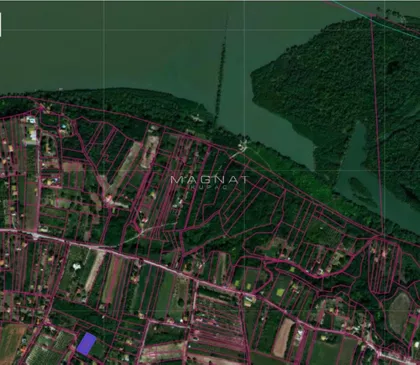The height and width of the screenshot is (365, 420).
Task: Click the dirt clearing on the riverbank
Action: click(243, 146)
